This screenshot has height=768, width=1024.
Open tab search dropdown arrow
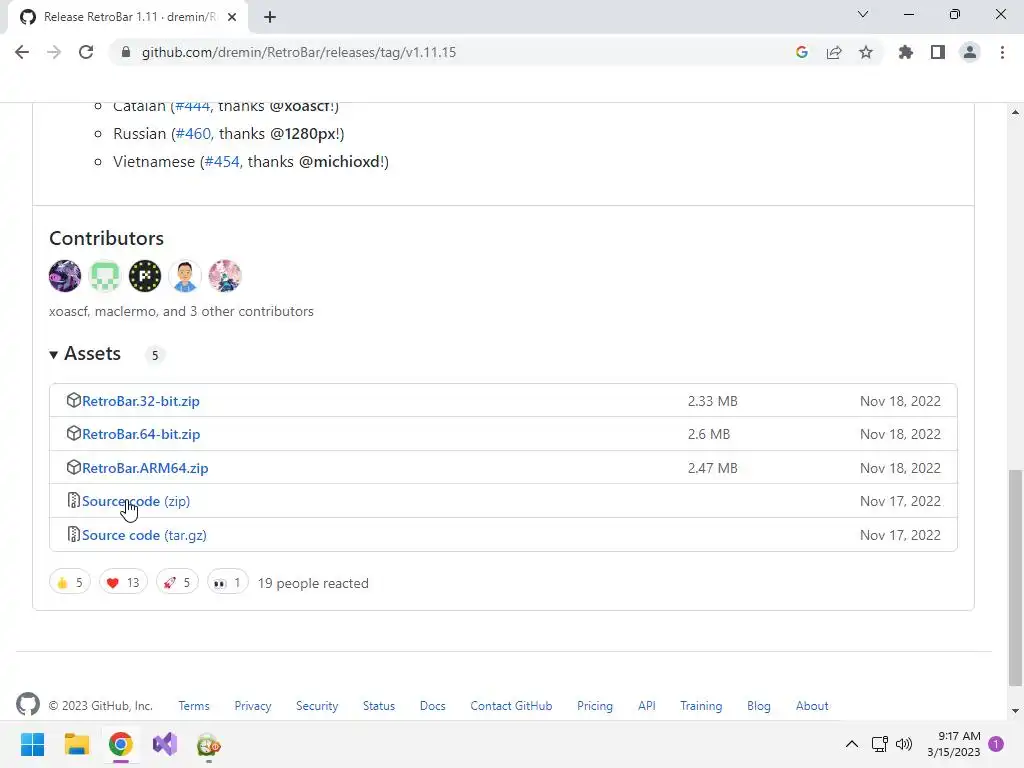(x=863, y=14)
